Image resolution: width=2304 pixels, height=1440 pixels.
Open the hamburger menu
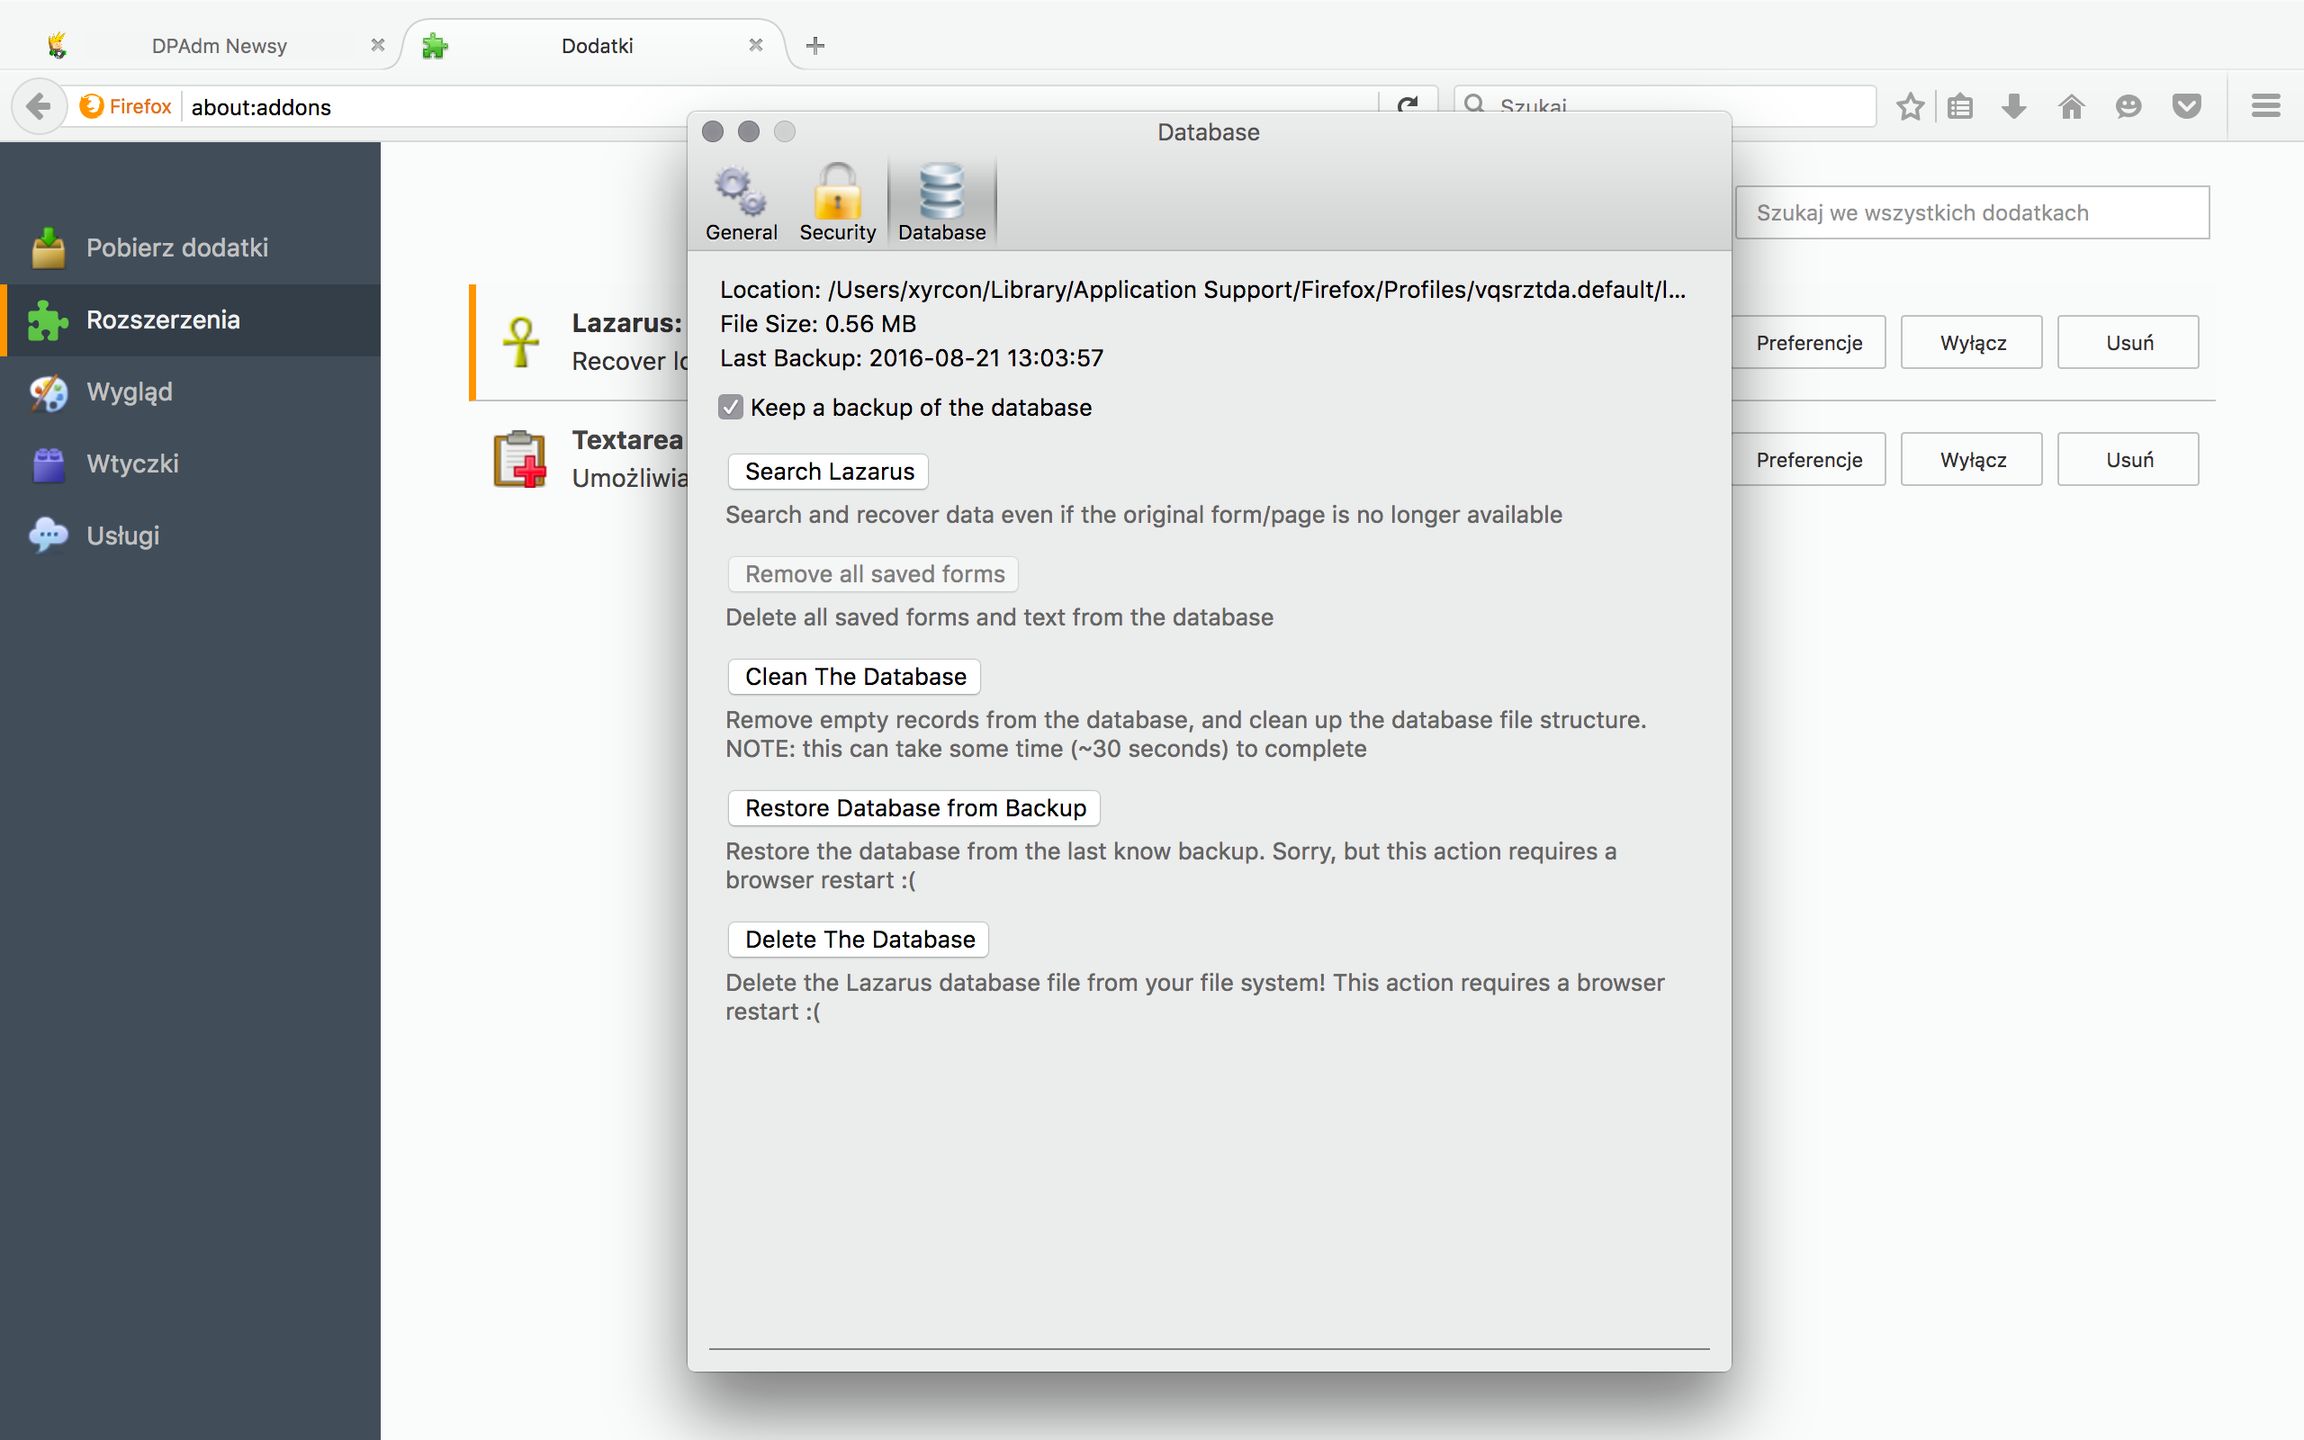(2265, 106)
